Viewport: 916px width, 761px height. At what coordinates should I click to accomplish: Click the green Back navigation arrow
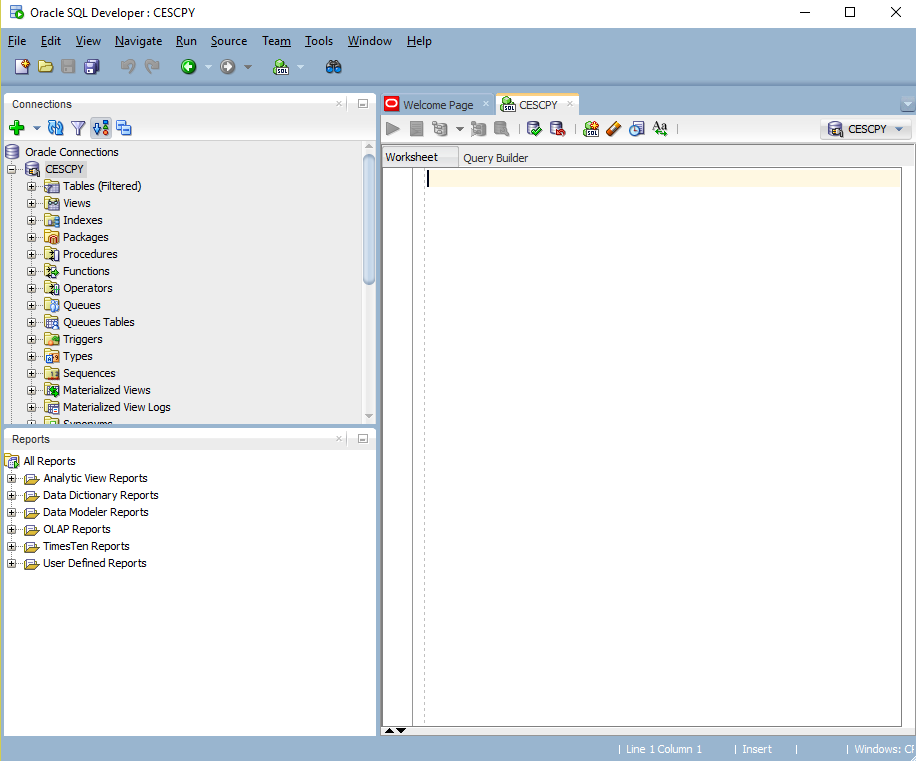point(188,67)
